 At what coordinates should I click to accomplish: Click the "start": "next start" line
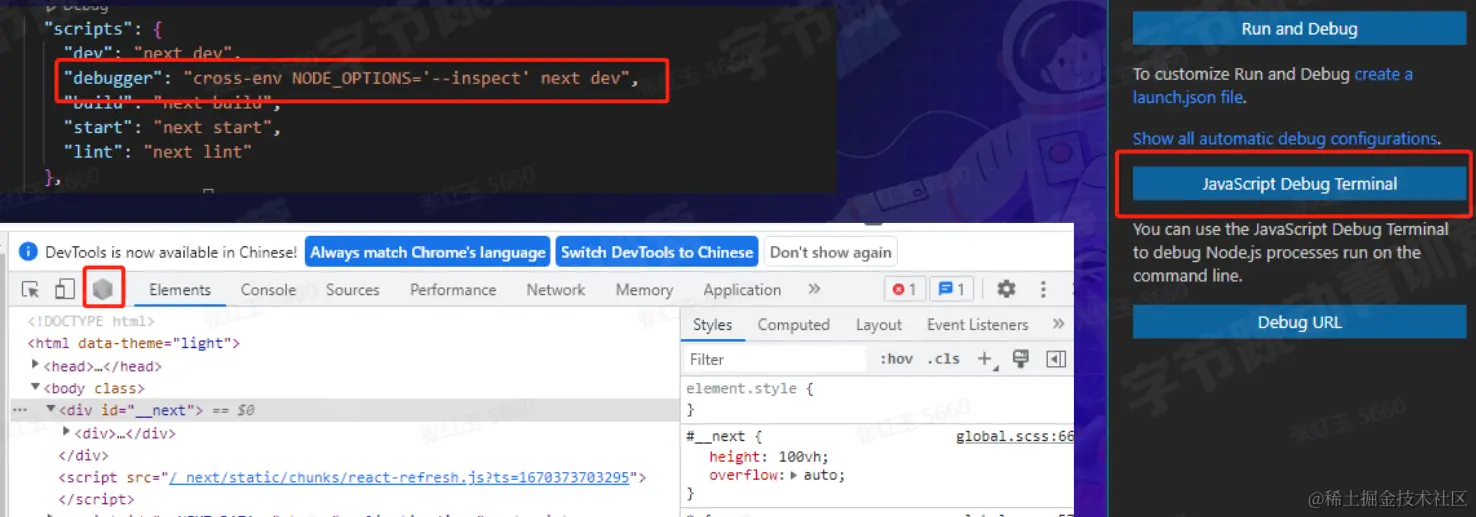[172, 127]
